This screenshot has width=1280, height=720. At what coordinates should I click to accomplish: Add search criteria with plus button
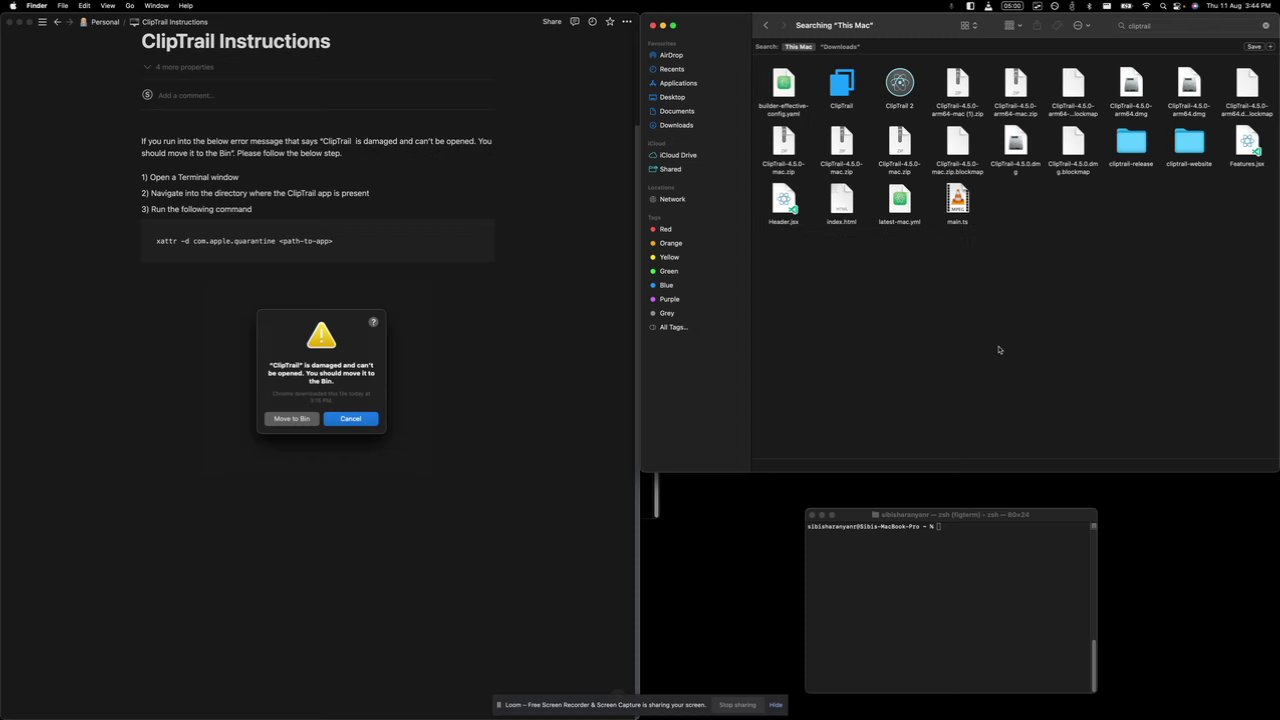[1271, 47]
